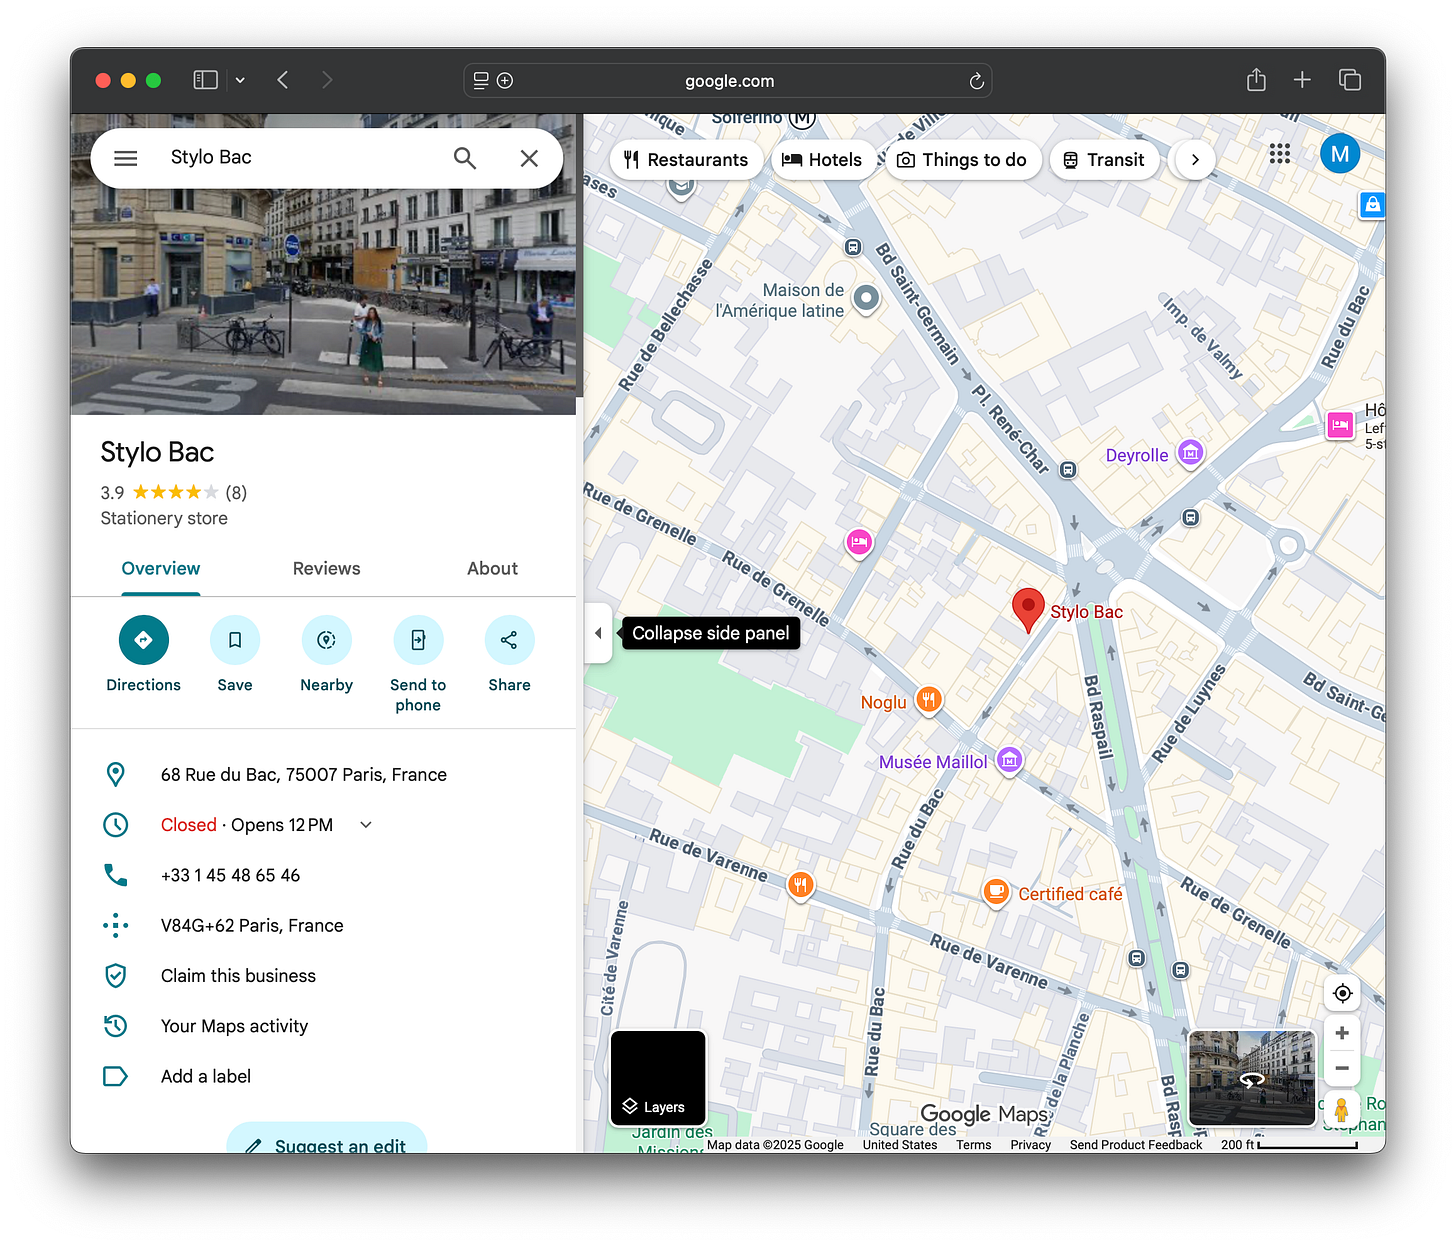
Task: Select Maison de l'Amérique latine marker
Action: 866,298
